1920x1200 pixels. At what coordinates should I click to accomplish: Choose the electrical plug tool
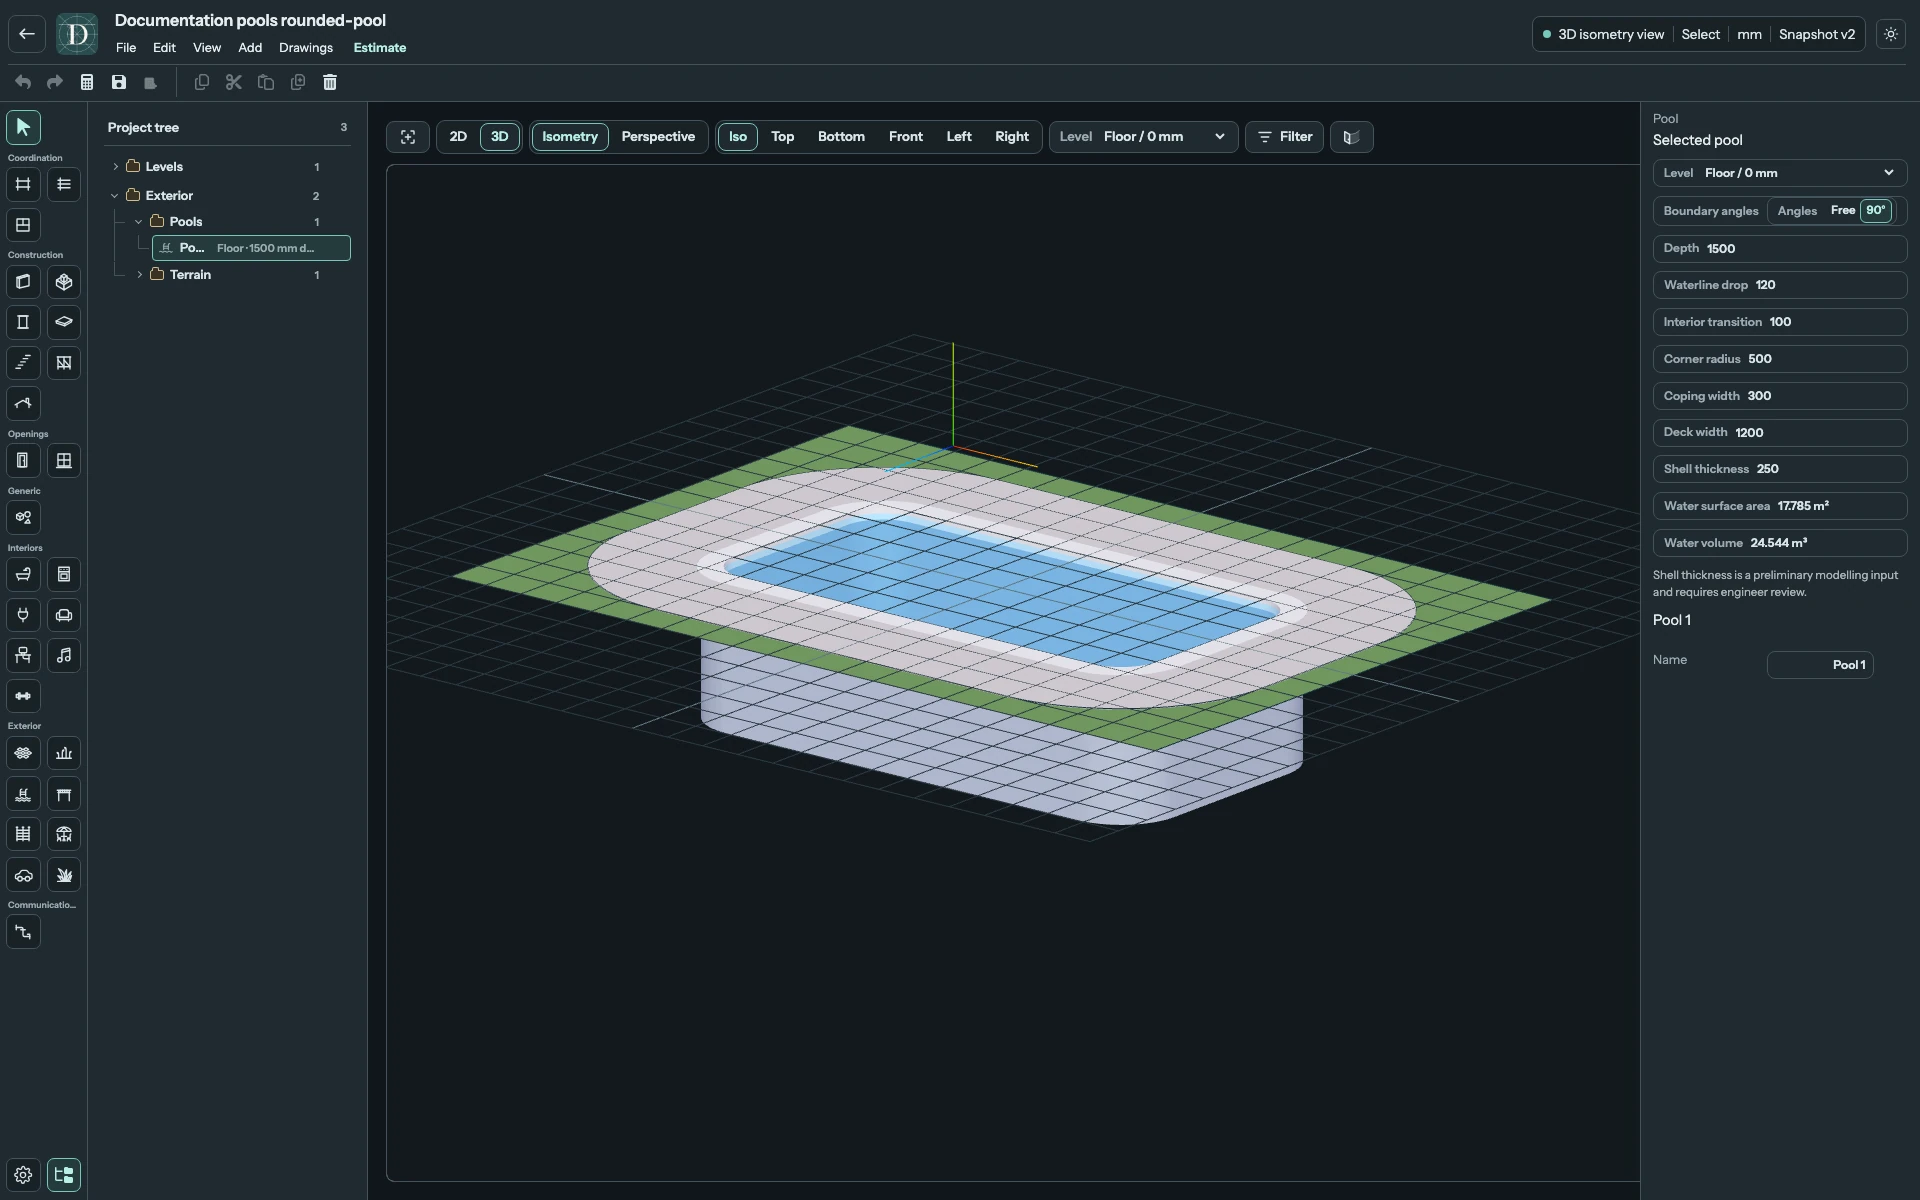[23, 615]
